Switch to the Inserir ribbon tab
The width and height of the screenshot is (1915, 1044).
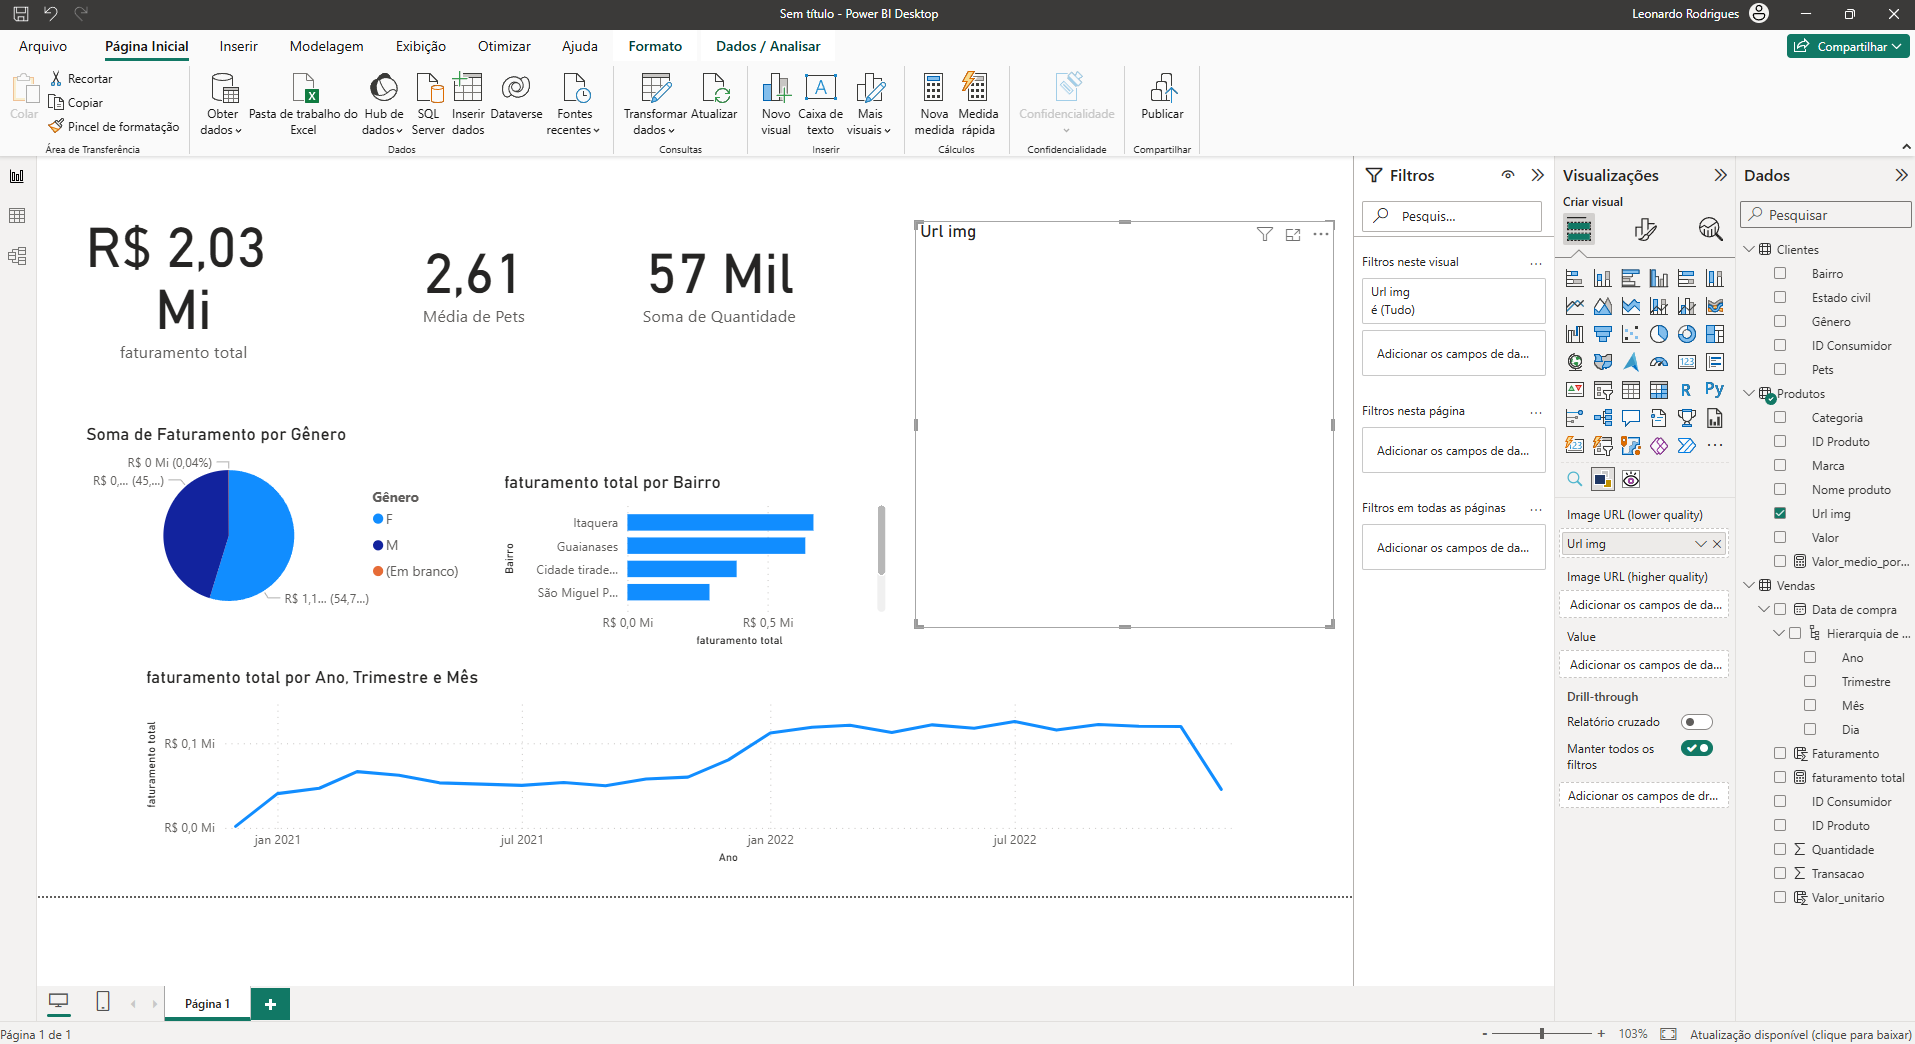(x=239, y=46)
